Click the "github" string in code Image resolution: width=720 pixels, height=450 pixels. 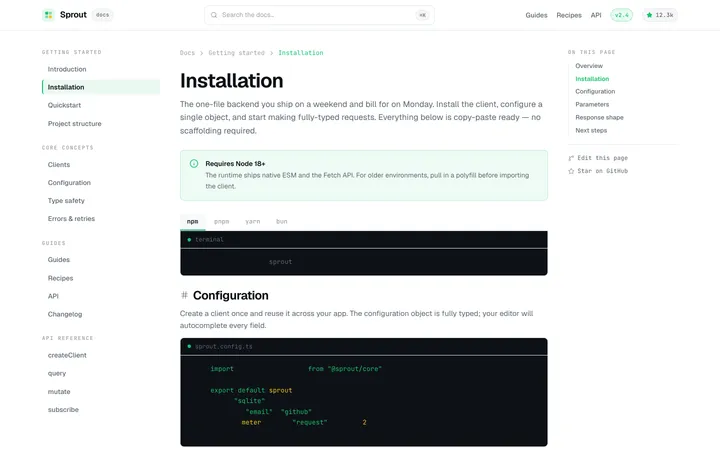coord(296,412)
